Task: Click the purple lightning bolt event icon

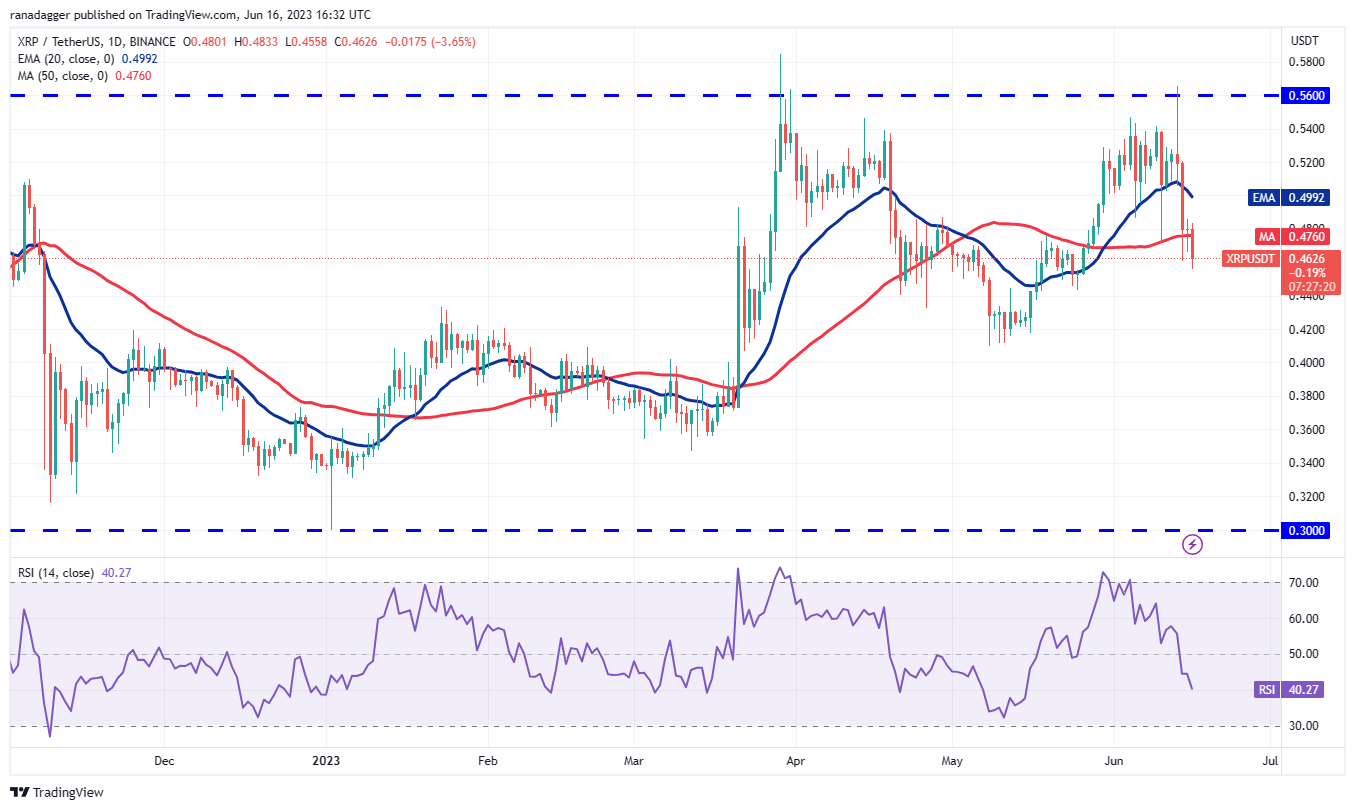Action: (1192, 545)
